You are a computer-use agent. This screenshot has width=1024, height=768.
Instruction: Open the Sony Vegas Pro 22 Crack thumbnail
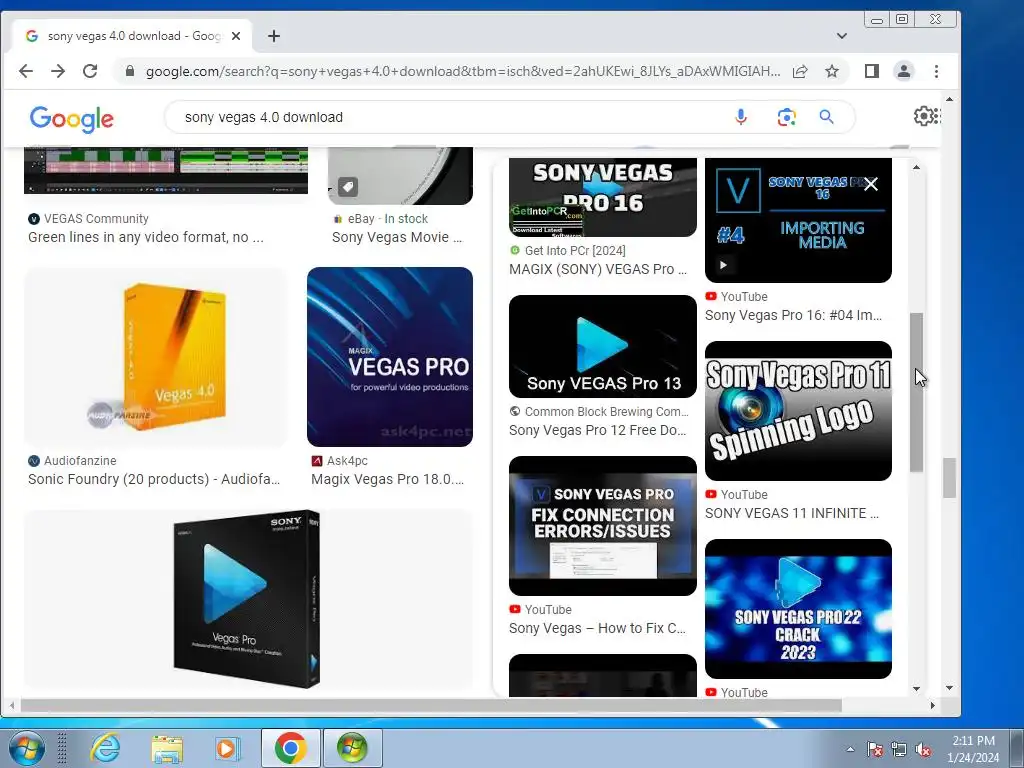[x=798, y=609]
